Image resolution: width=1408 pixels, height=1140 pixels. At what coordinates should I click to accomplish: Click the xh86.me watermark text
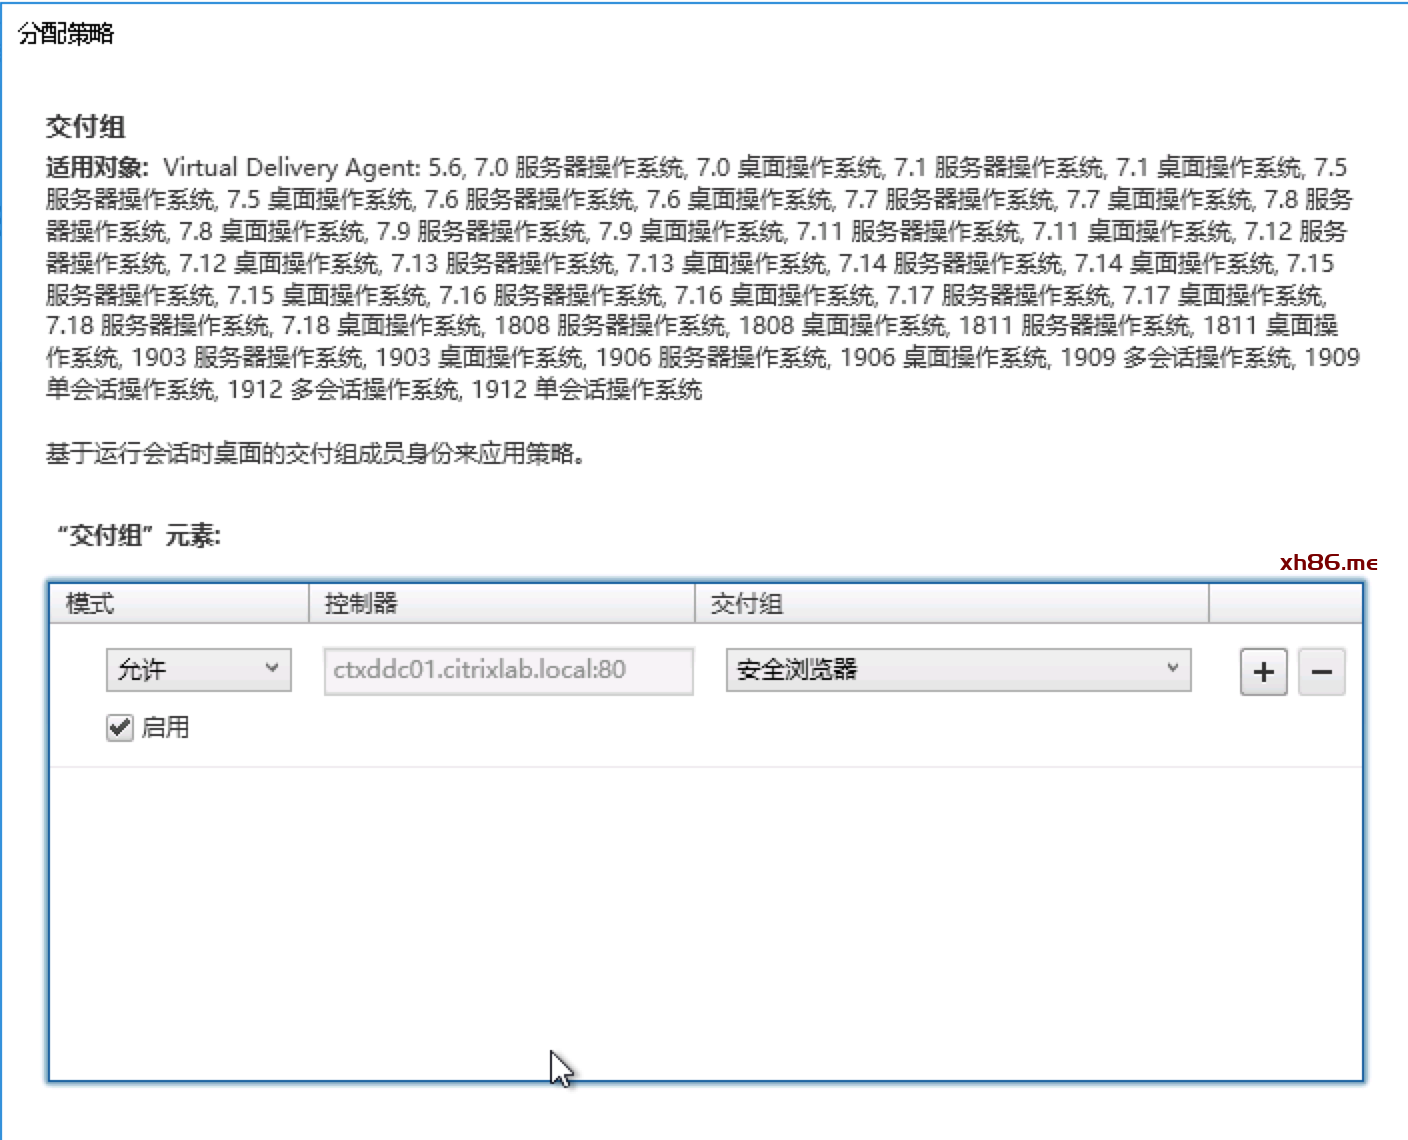[1328, 563]
